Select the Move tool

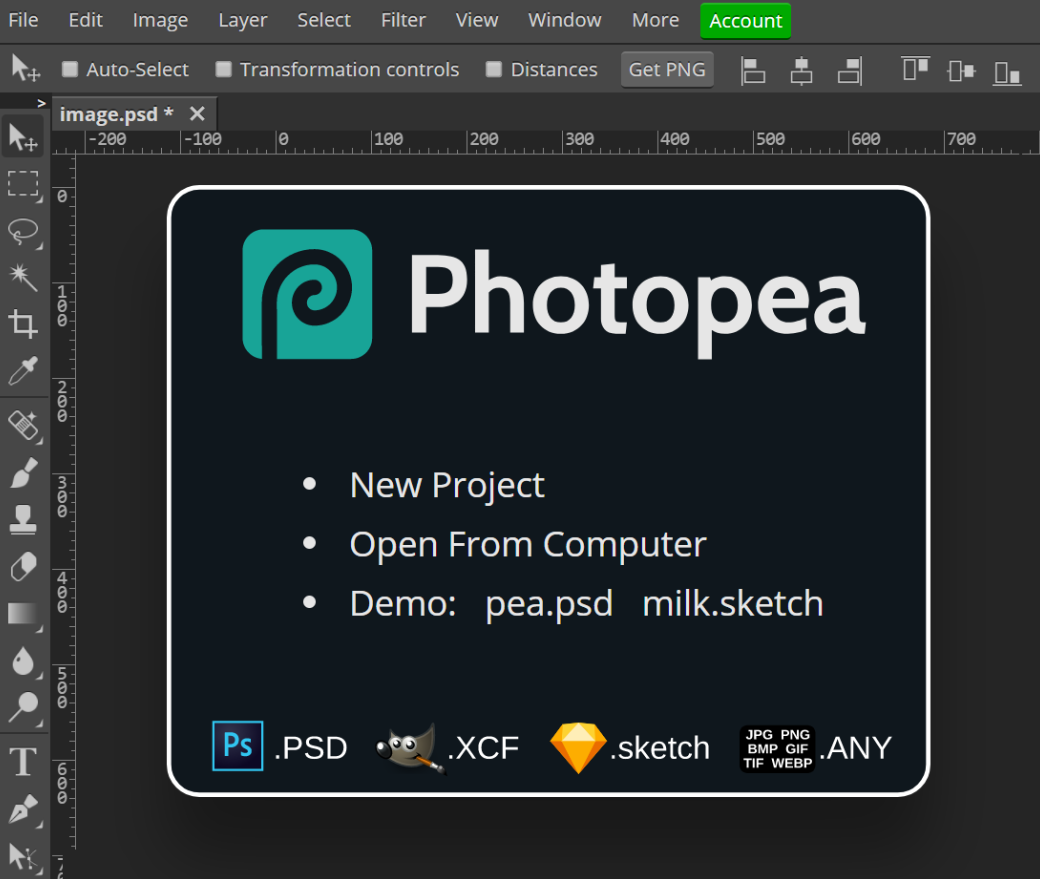pyautogui.click(x=22, y=137)
